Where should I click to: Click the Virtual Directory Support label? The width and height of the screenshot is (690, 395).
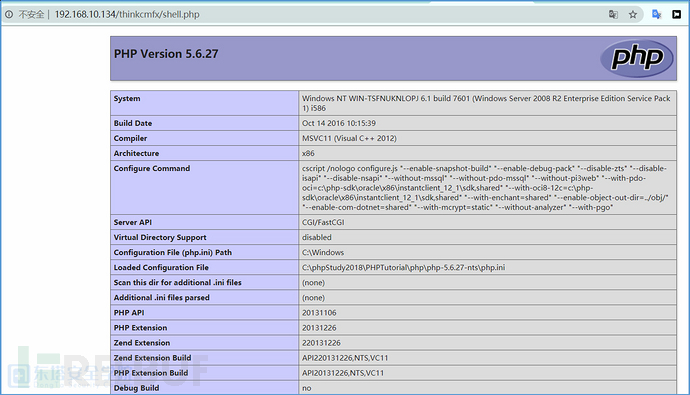(x=160, y=238)
